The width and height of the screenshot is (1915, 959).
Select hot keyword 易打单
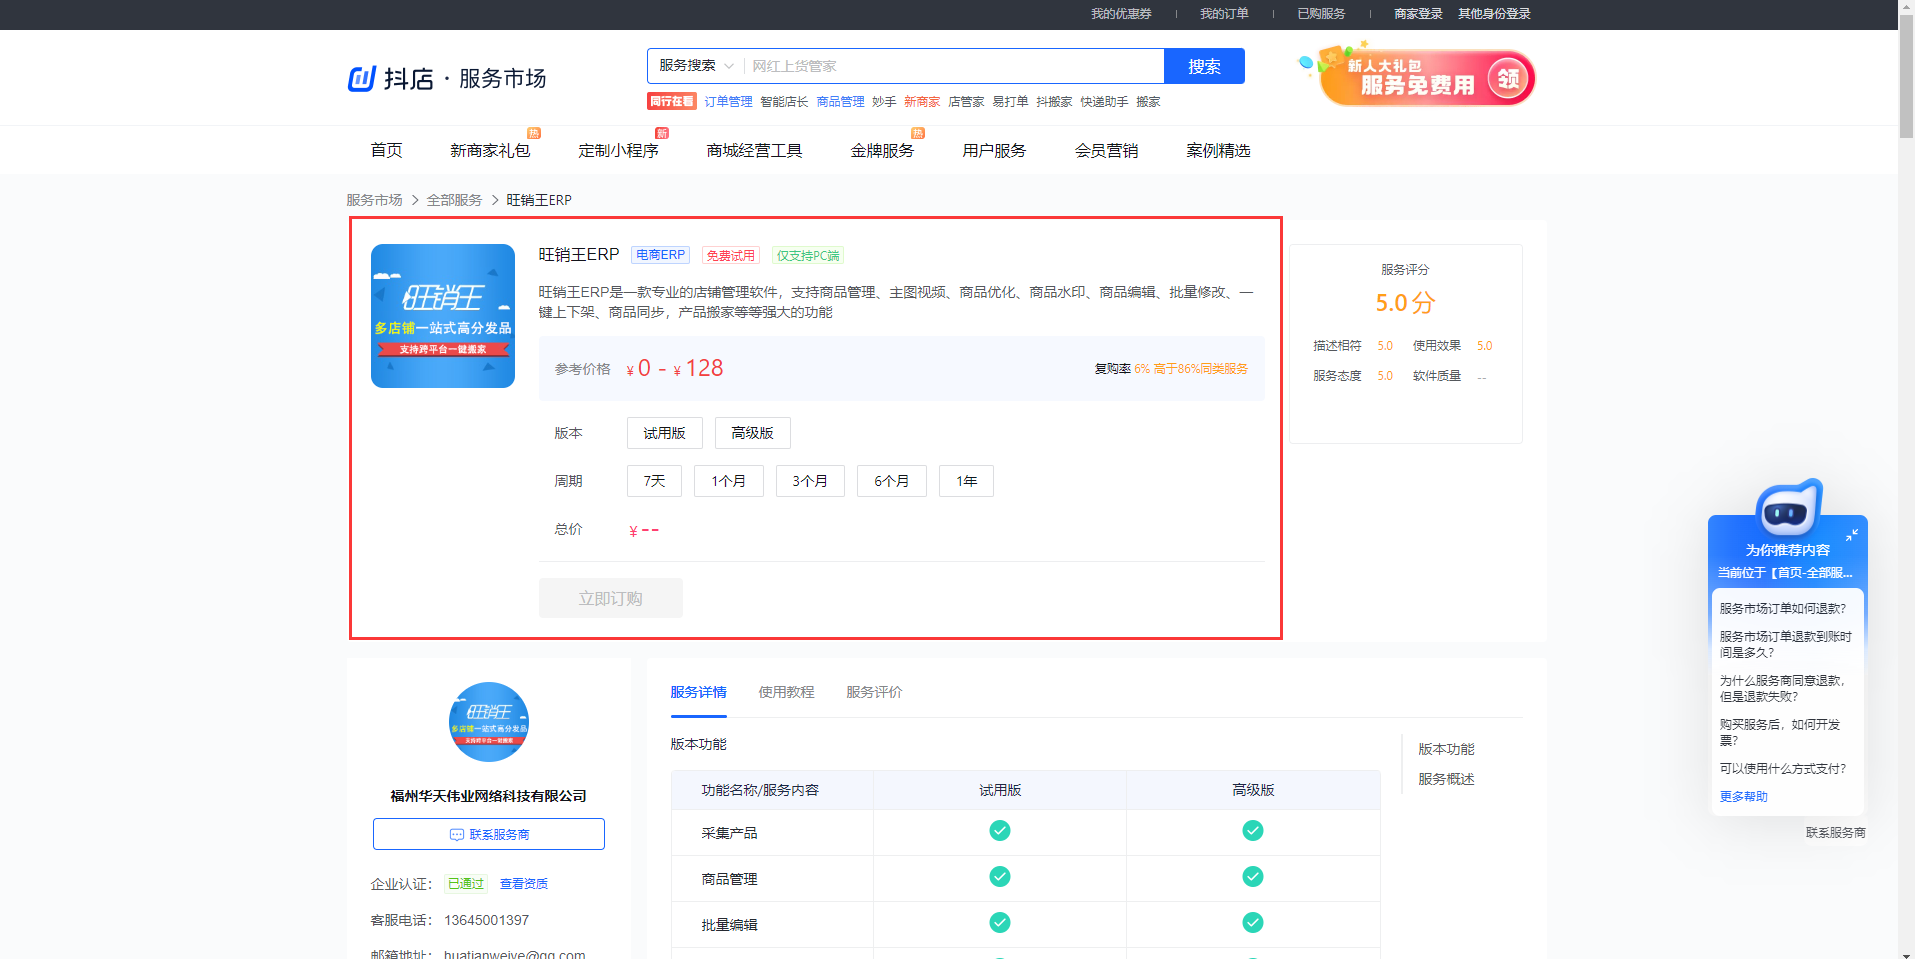pyautogui.click(x=1010, y=102)
